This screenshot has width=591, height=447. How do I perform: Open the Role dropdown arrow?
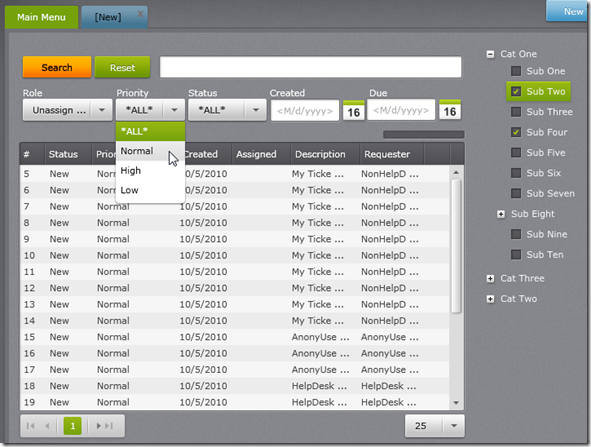coord(101,110)
